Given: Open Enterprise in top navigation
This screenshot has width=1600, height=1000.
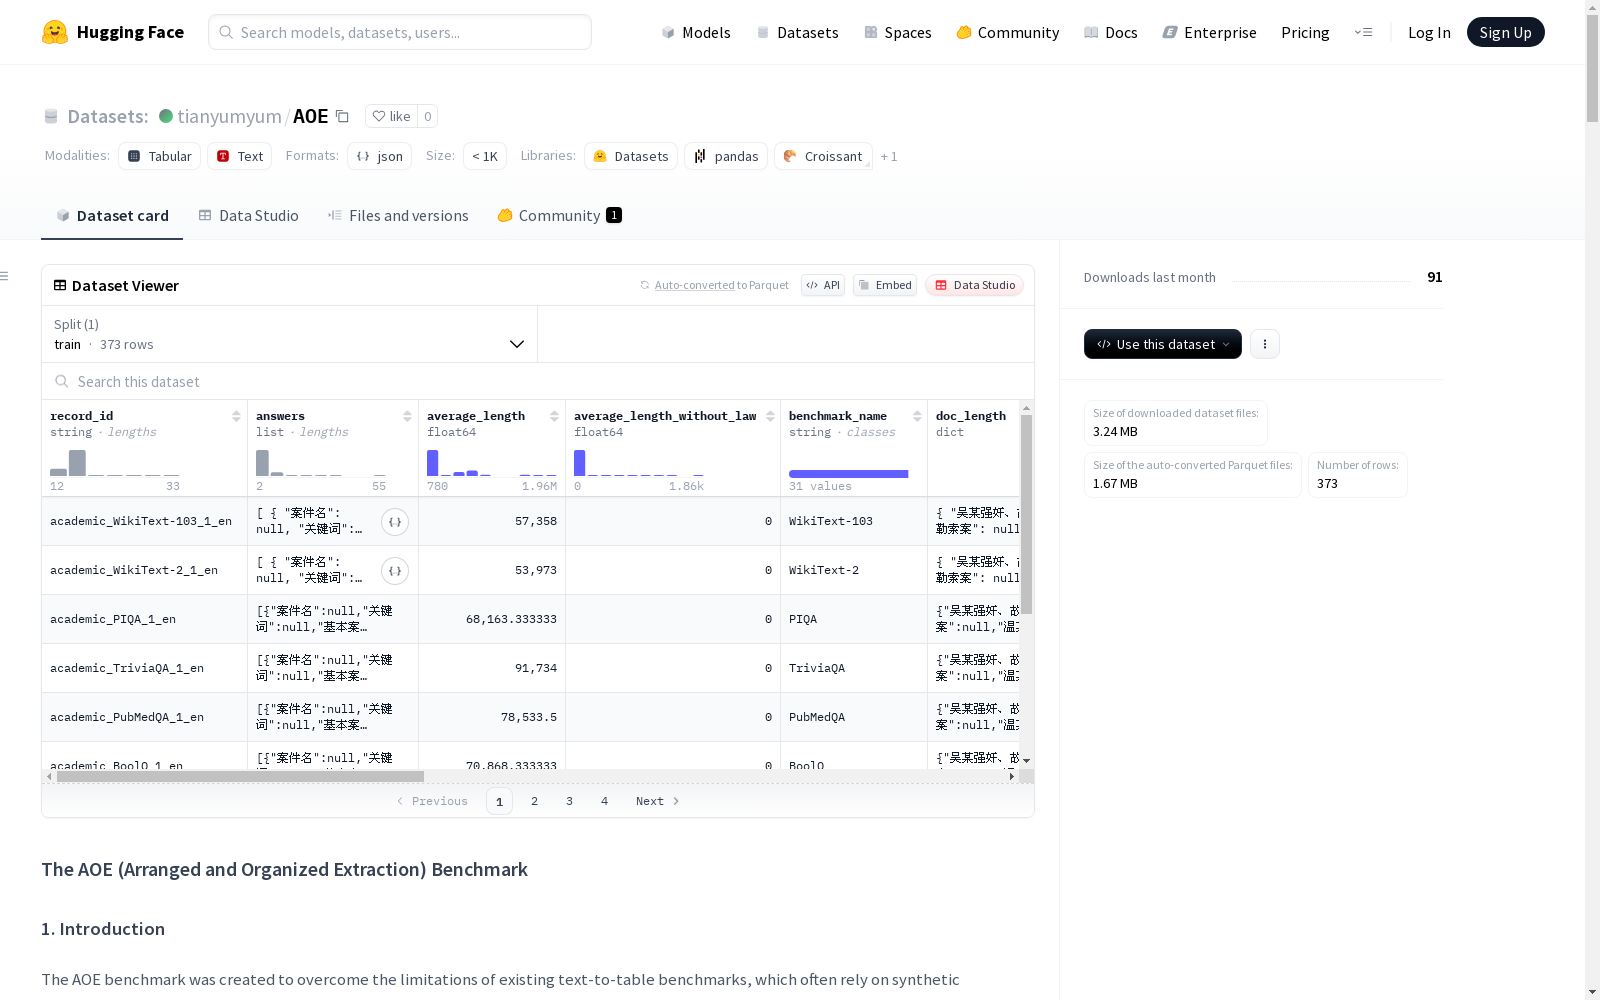Looking at the screenshot, I should click(1210, 32).
